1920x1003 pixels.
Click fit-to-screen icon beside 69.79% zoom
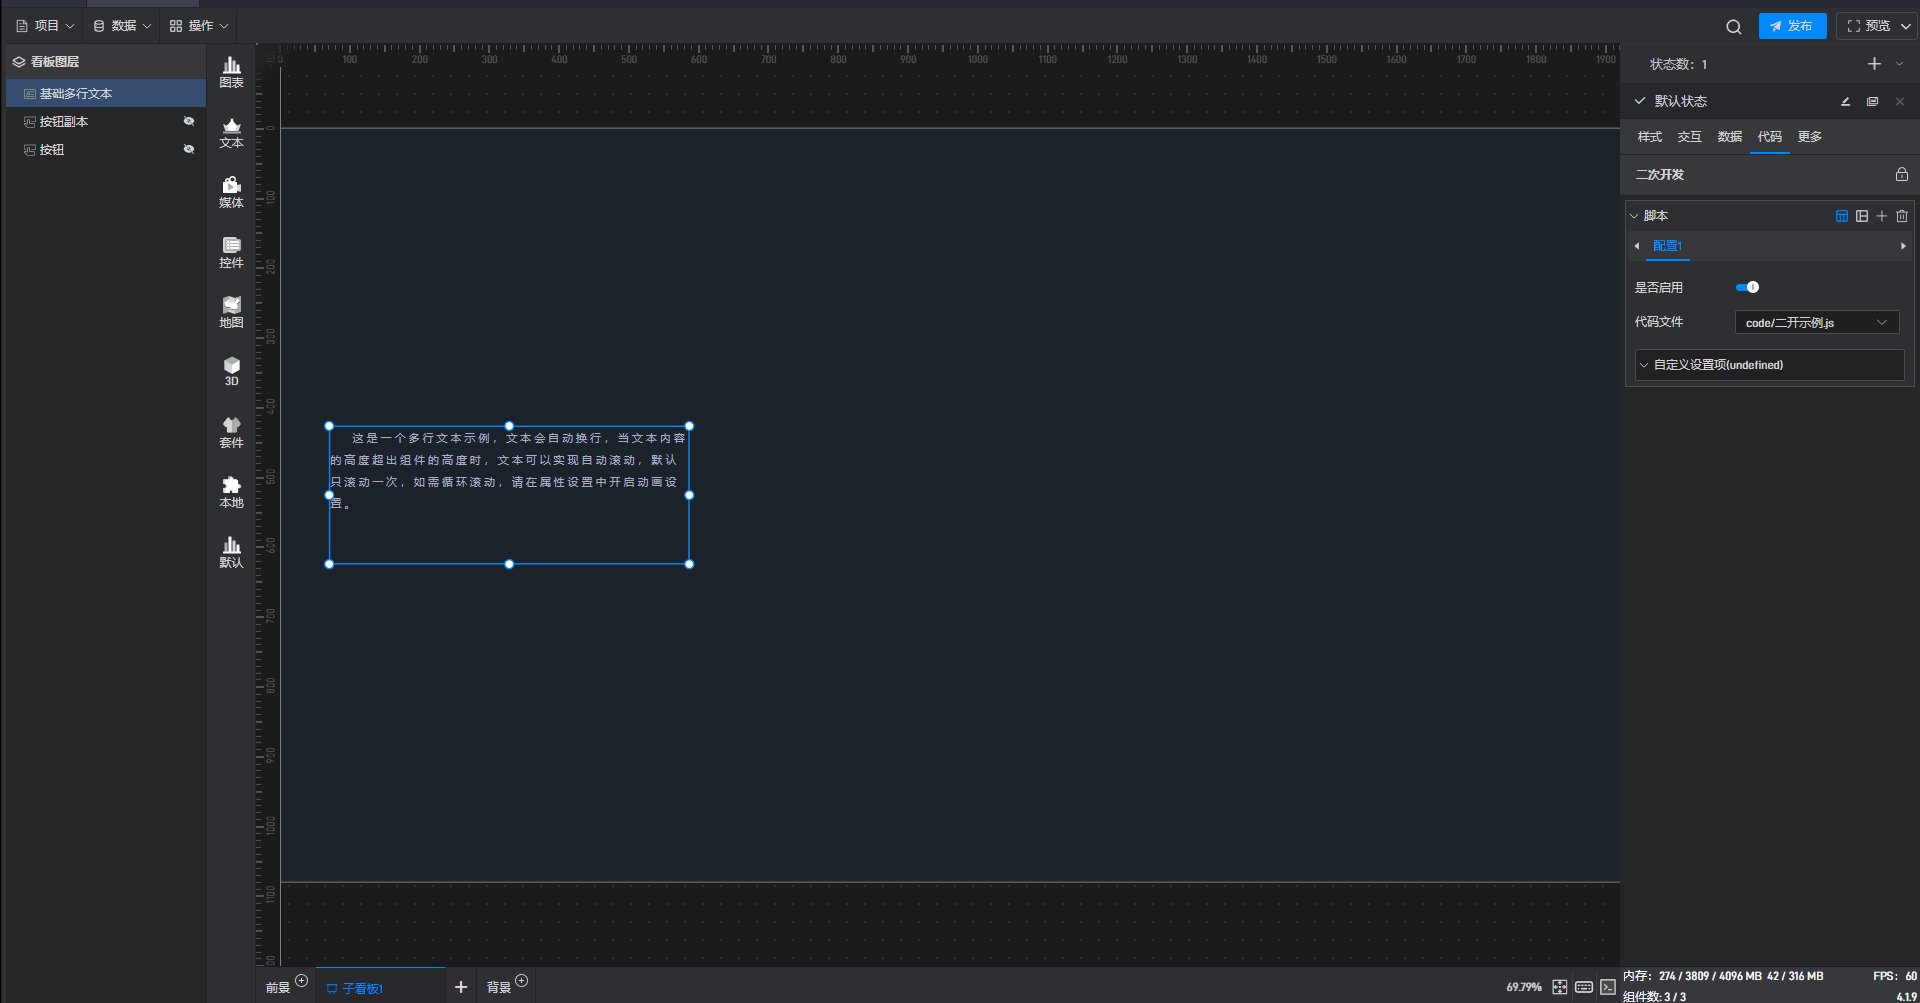pos(1560,987)
